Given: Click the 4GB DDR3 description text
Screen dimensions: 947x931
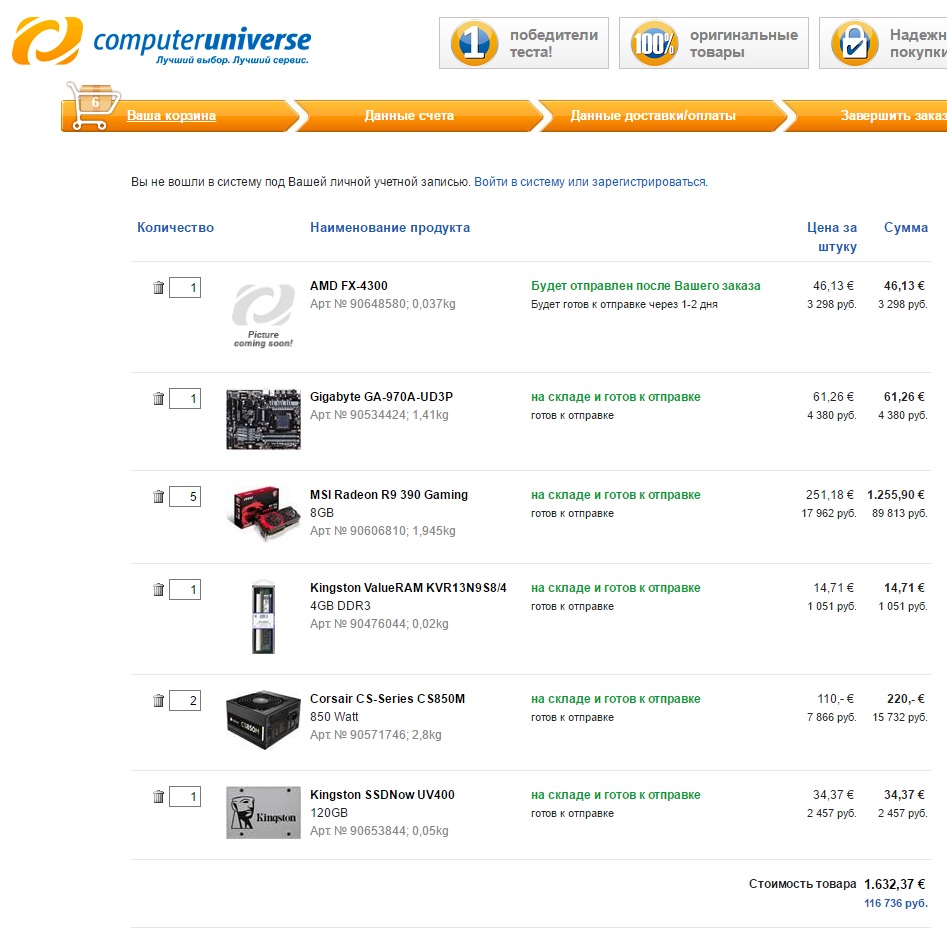Looking at the screenshot, I should [x=340, y=606].
